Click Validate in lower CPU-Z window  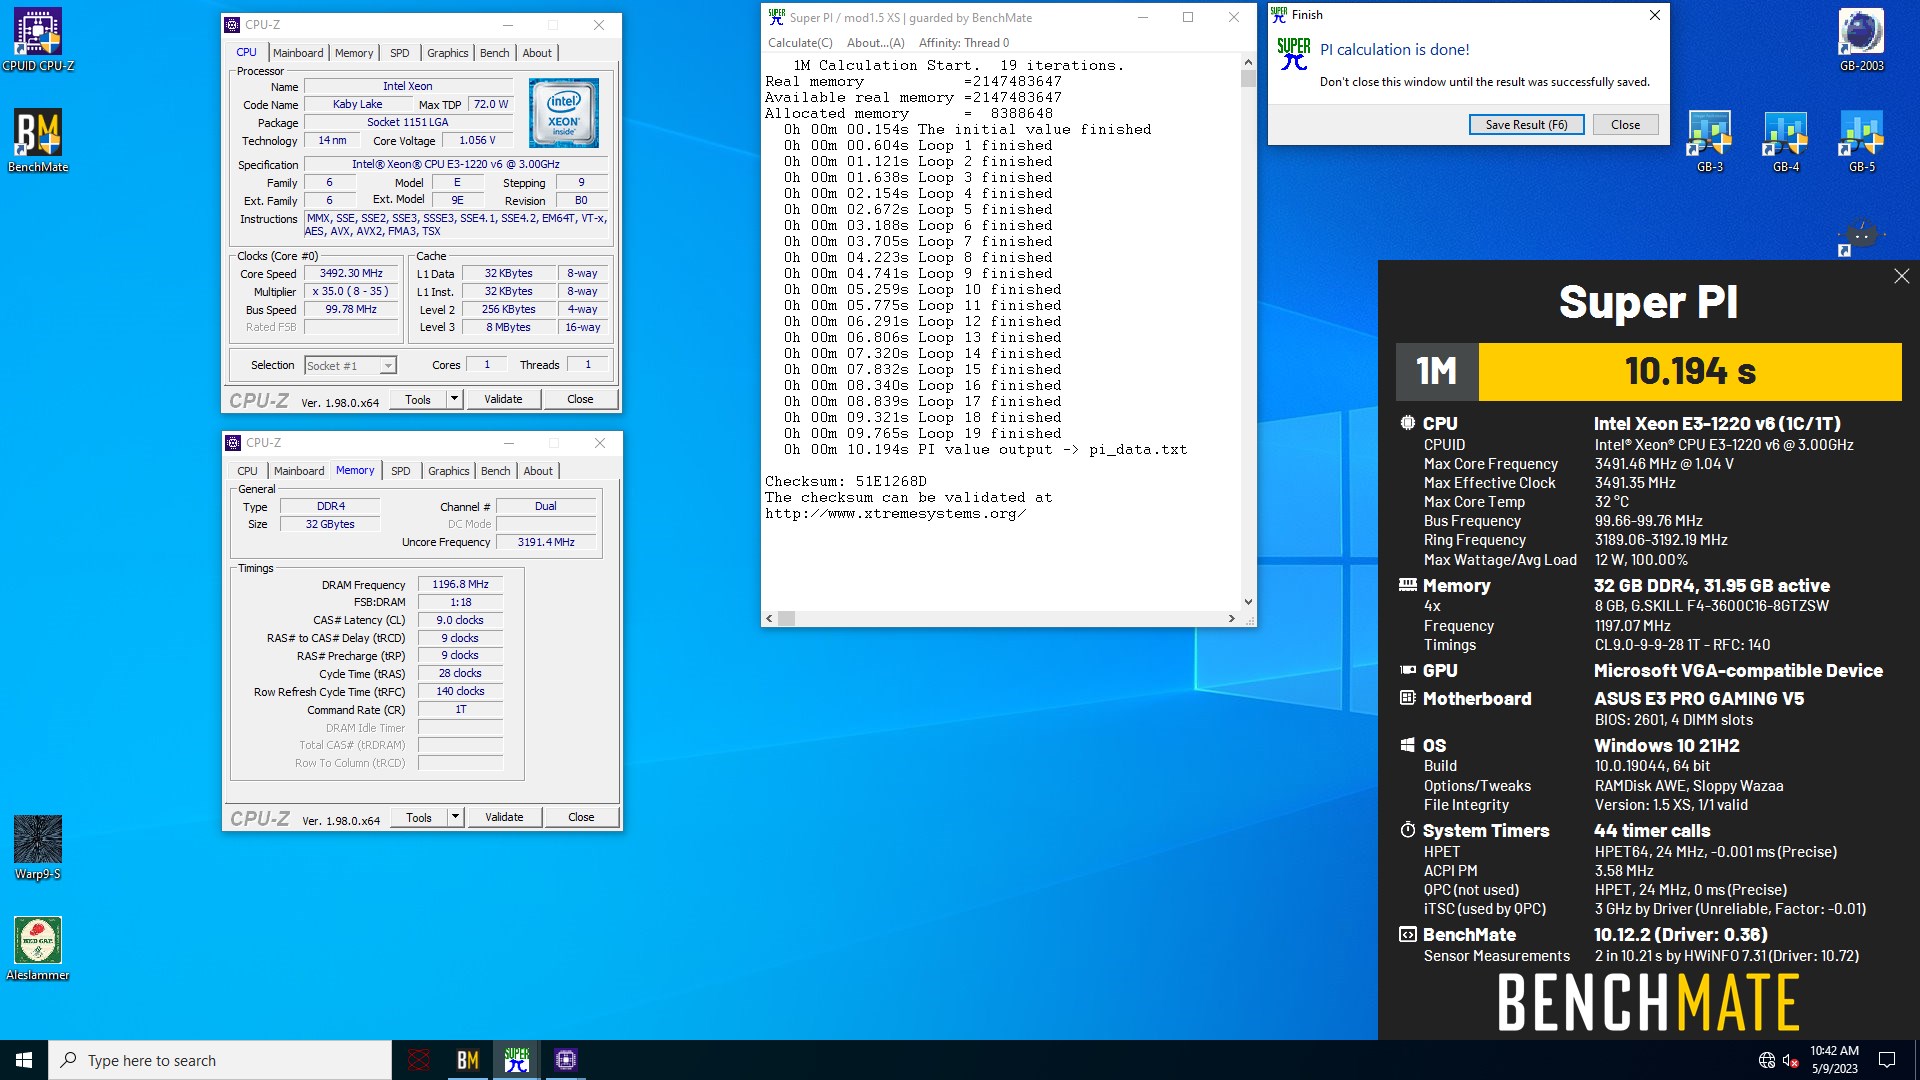[504, 817]
